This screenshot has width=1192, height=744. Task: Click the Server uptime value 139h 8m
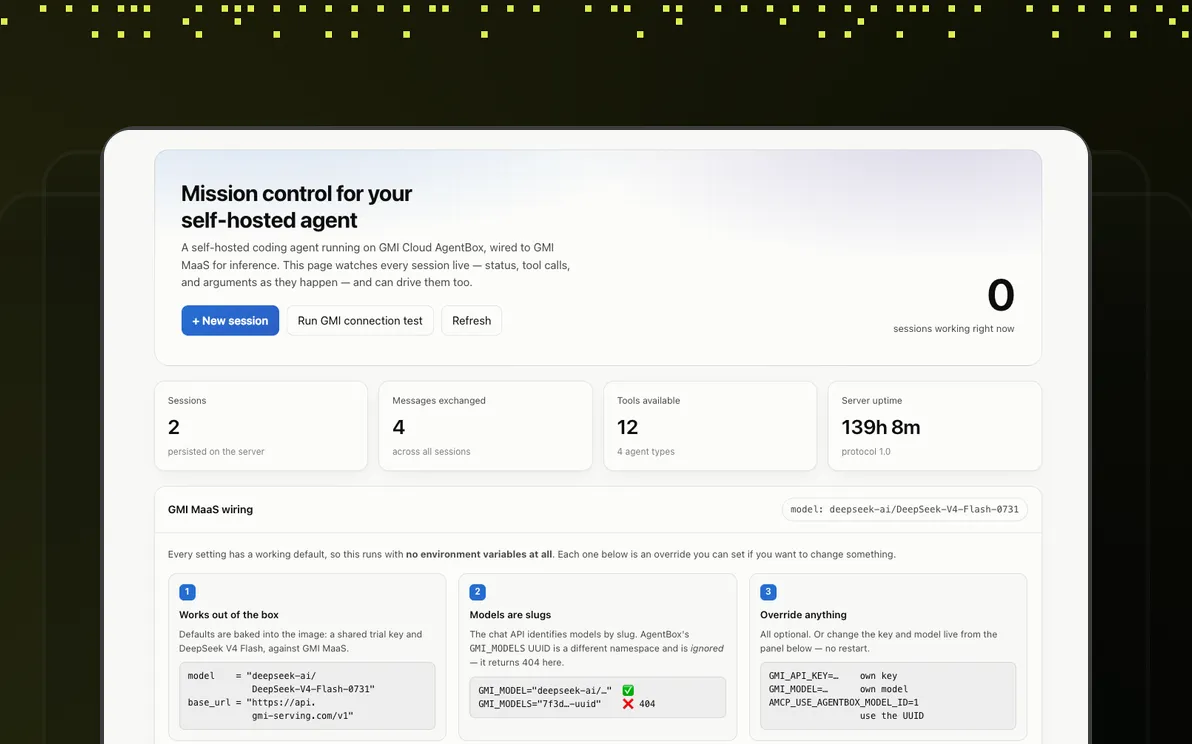[x=880, y=427]
